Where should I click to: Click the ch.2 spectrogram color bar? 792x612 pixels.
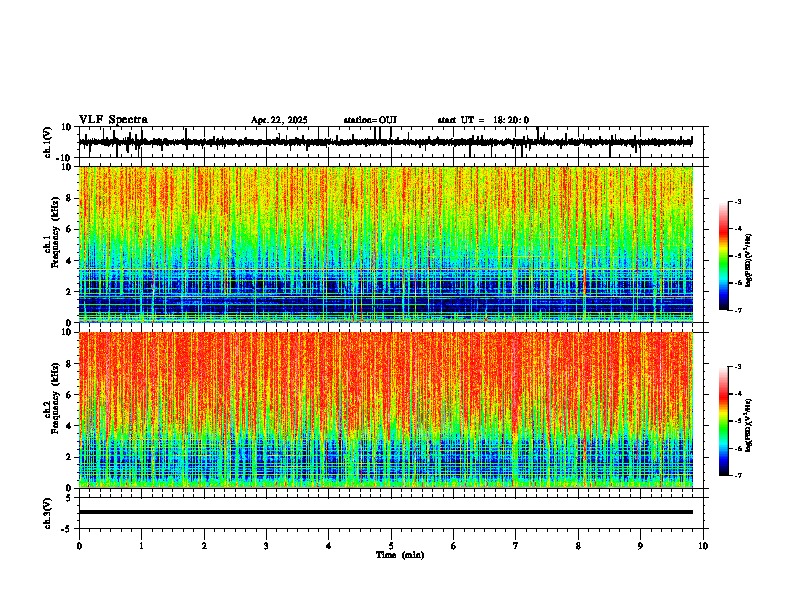coord(724,421)
